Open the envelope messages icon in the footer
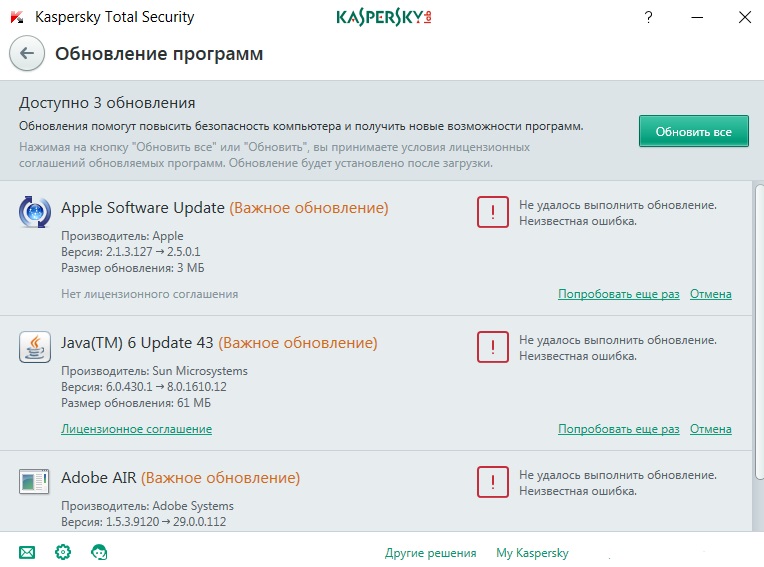Viewport: 764px width, 567px height. 27,552
